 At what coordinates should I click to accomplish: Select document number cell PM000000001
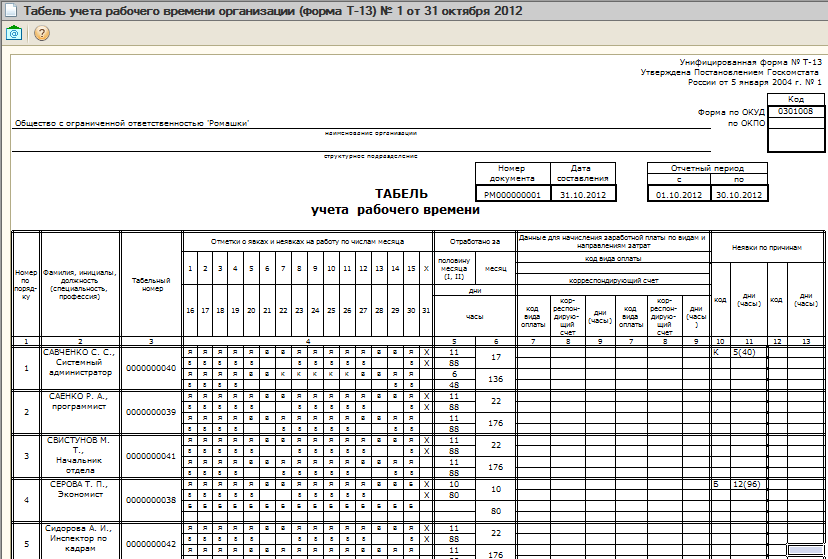click(512, 194)
